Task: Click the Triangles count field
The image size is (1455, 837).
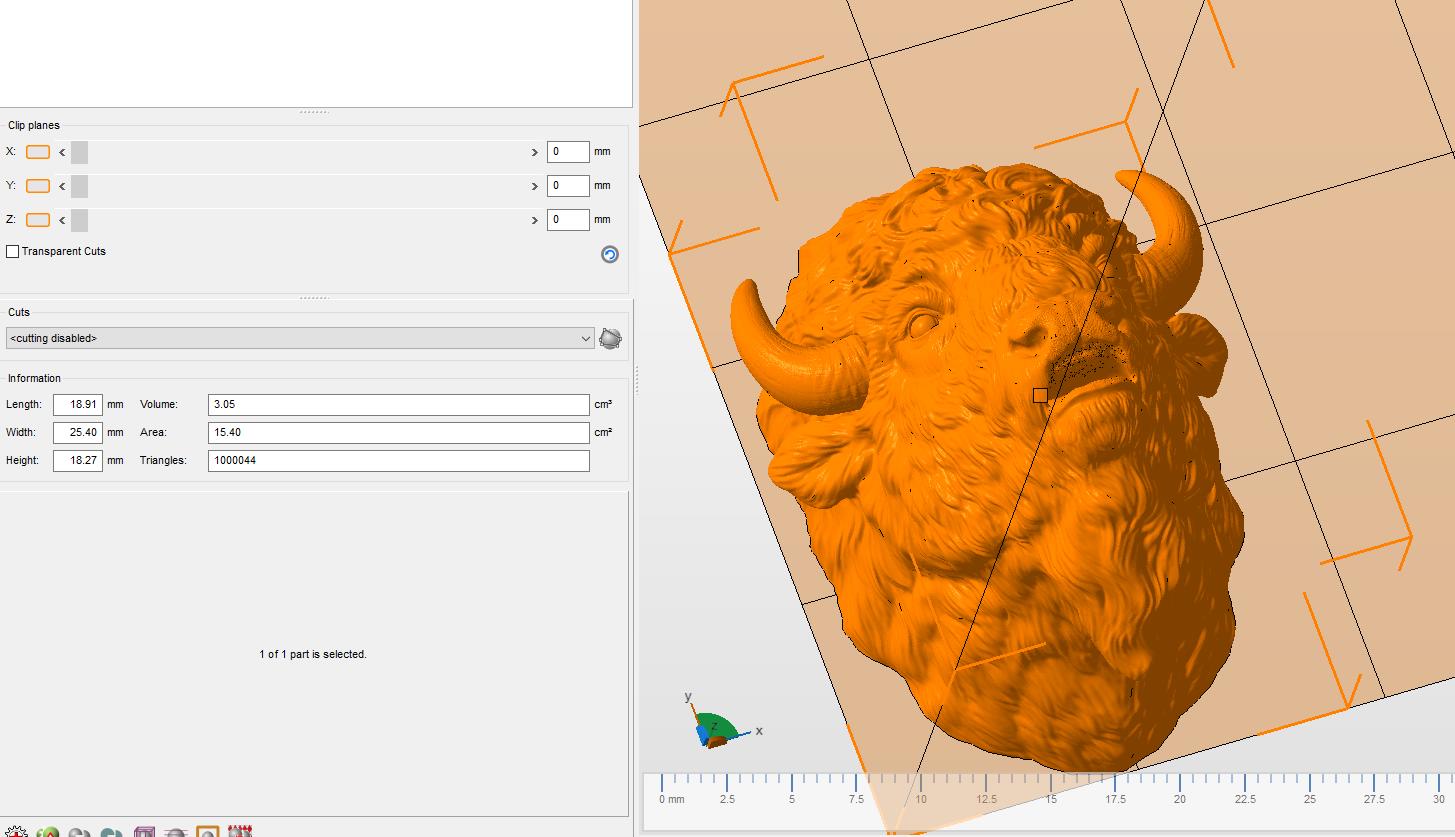Action: pos(398,461)
